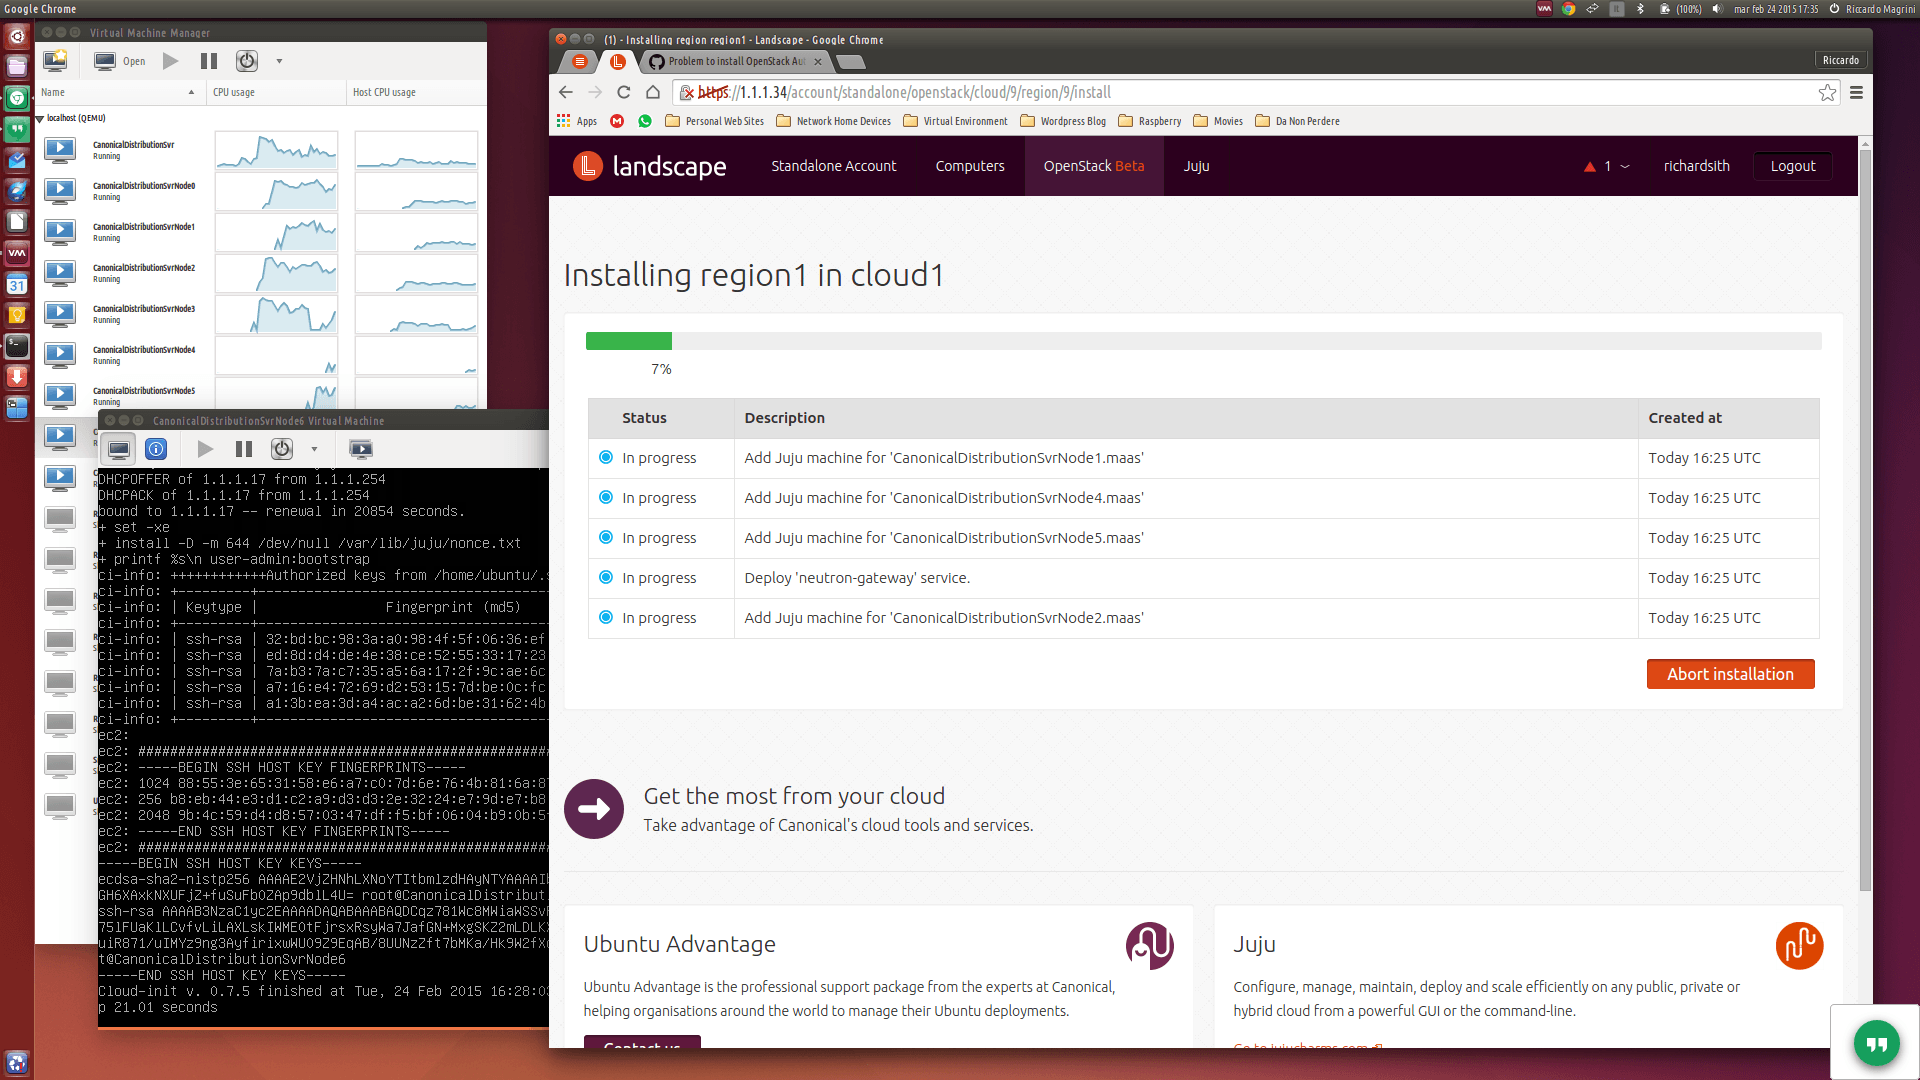
Task: Open Movies bookmark folder
Action: pos(1218,121)
